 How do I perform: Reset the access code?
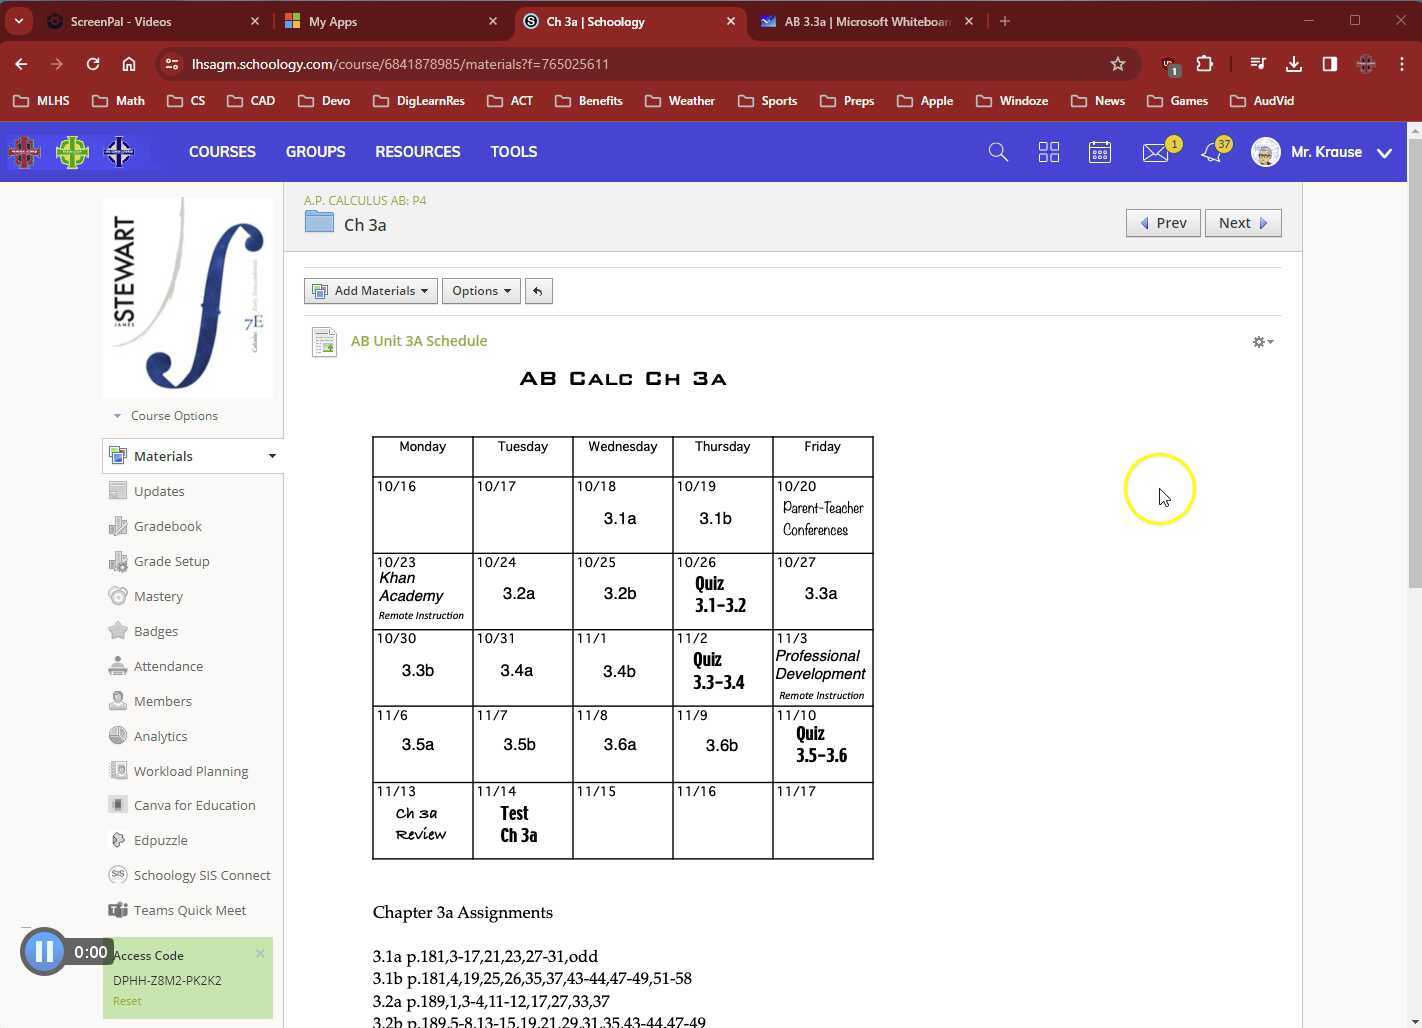[x=126, y=1000]
